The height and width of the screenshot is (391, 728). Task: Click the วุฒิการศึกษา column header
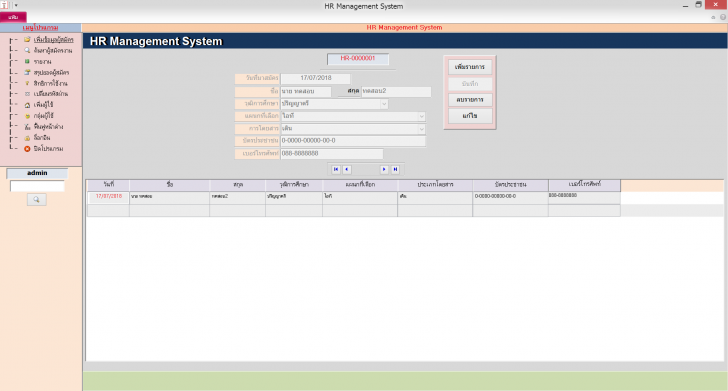[294, 185]
